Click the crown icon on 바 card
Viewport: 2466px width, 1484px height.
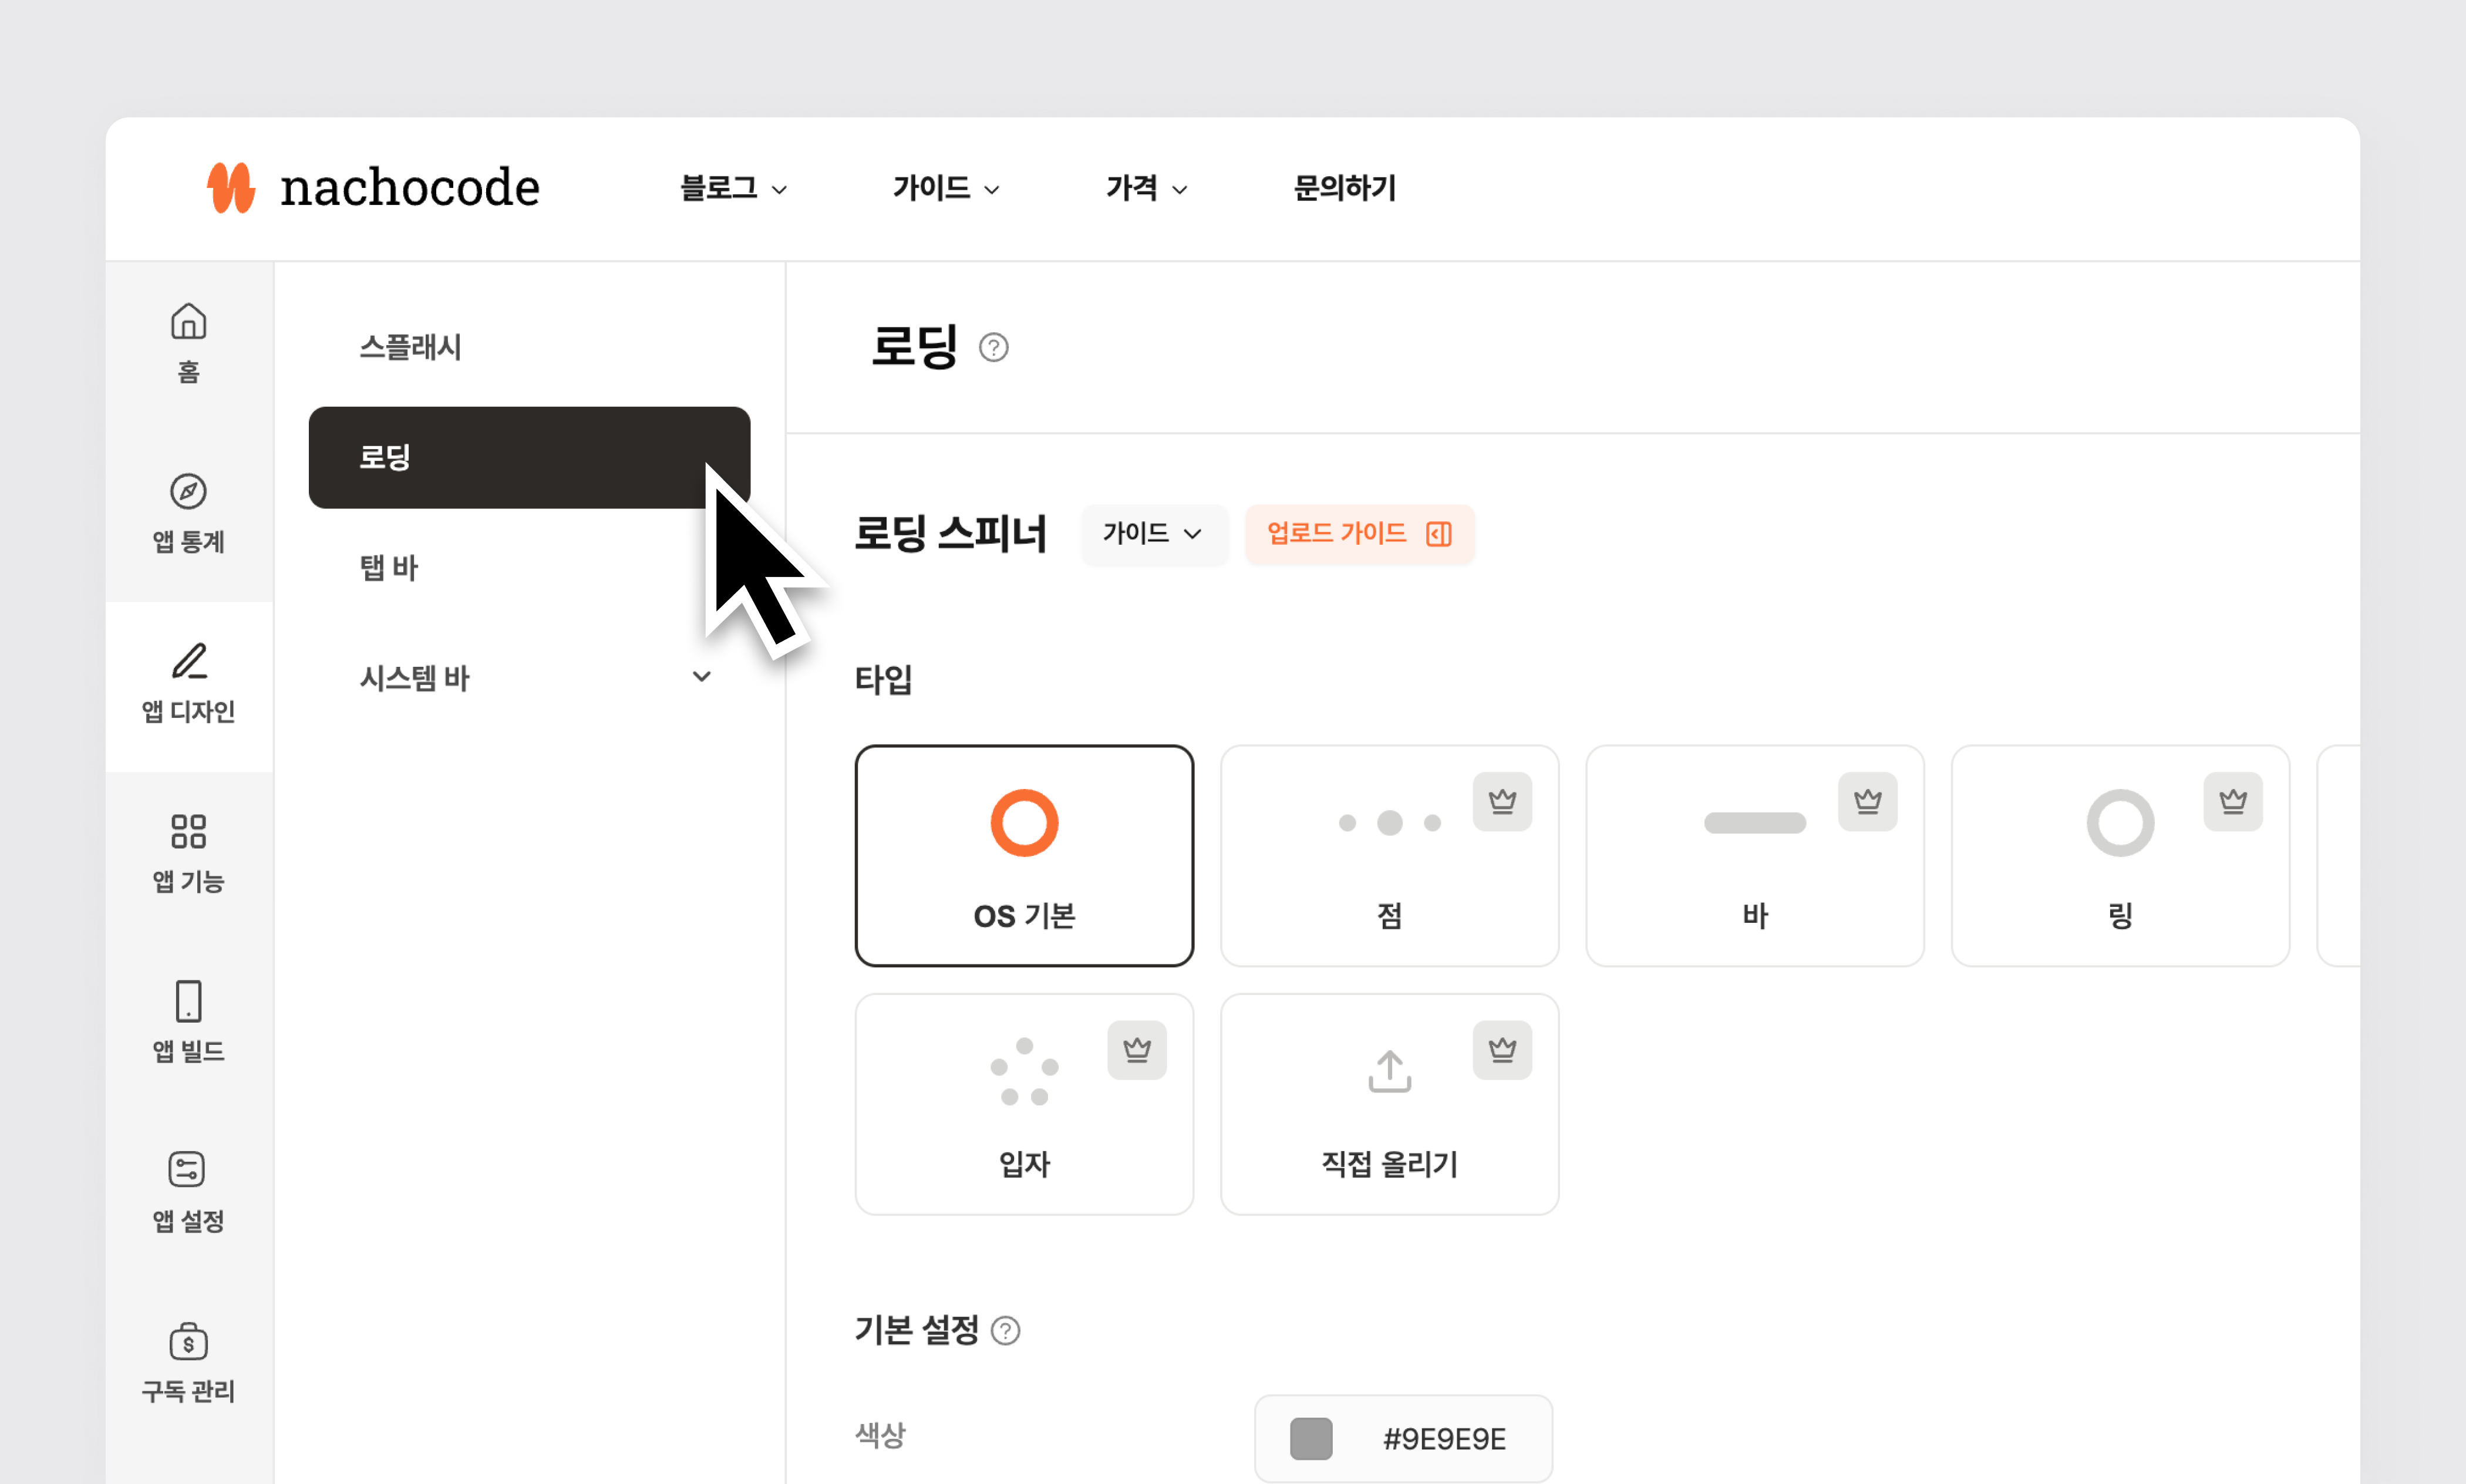(x=1867, y=801)
